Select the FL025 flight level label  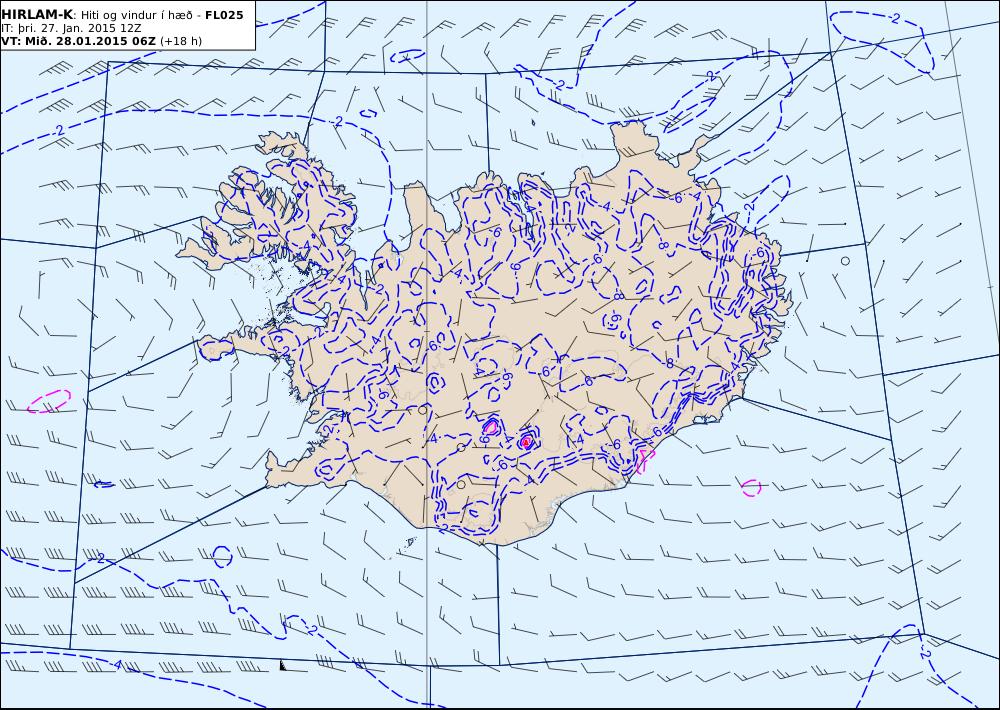point(224,15)
